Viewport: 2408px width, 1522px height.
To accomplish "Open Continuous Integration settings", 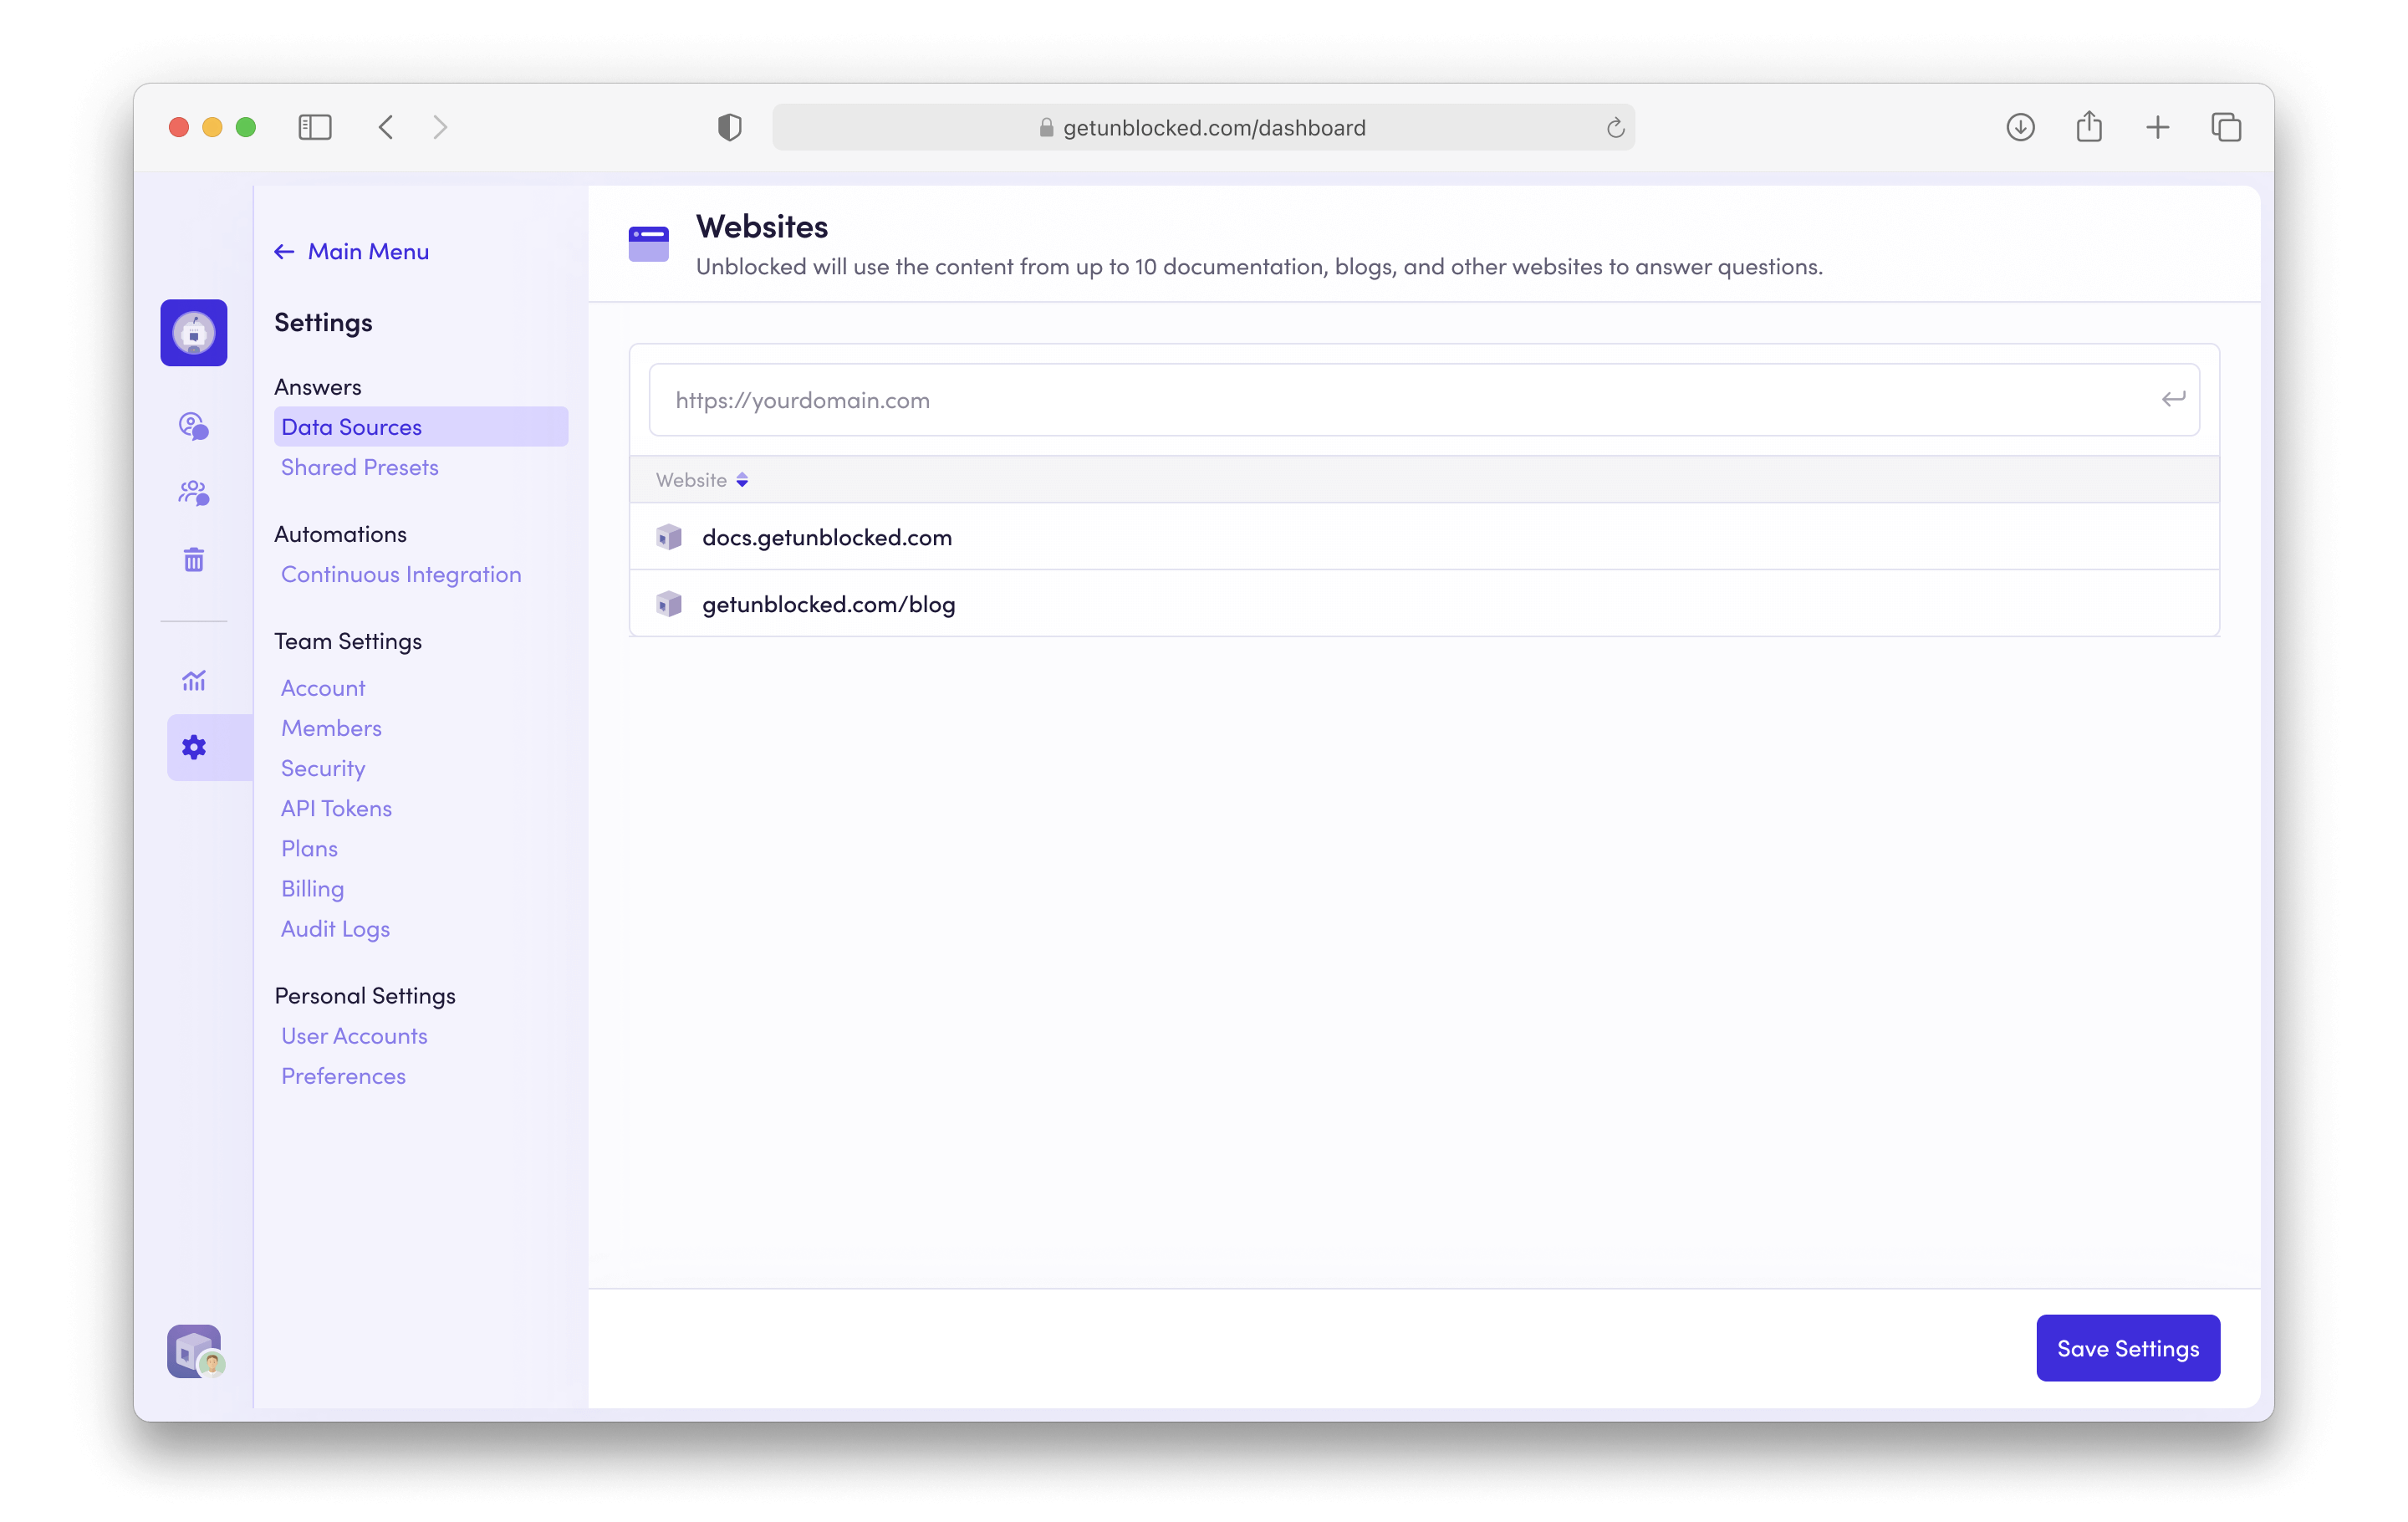I will click(x=401, y=574).
